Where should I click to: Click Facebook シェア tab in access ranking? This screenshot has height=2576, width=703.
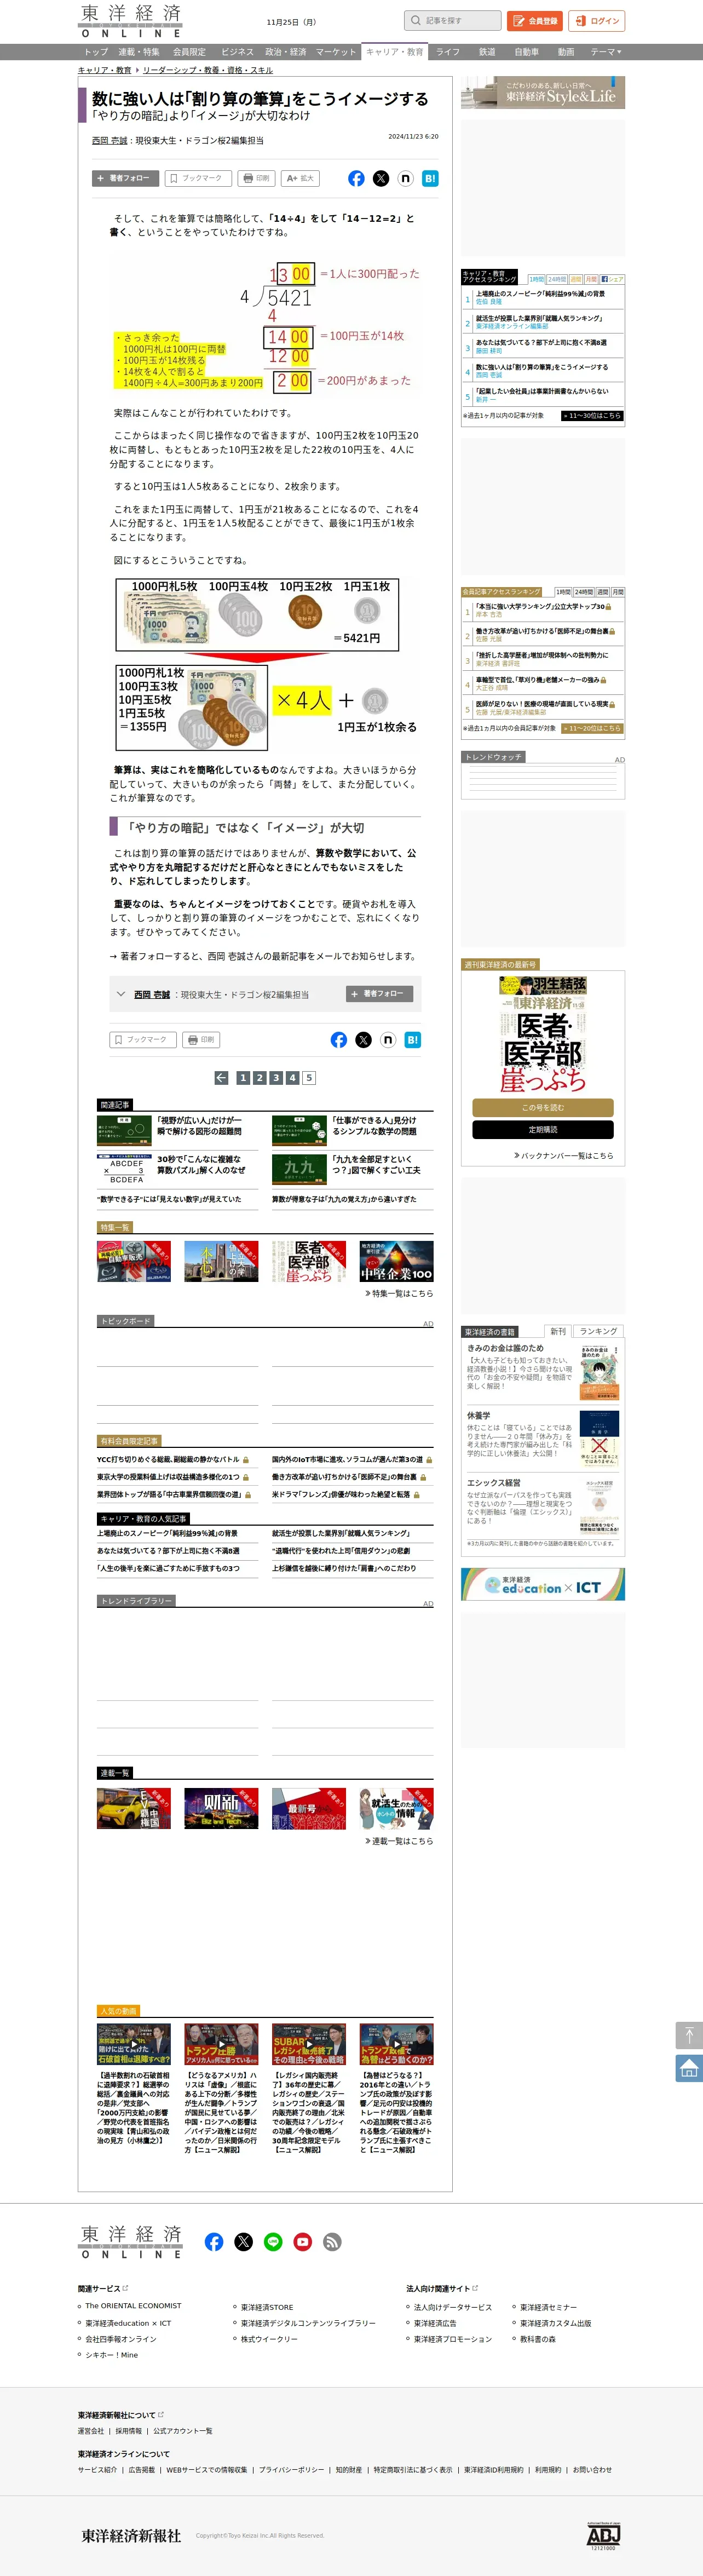tap(612, 279)
